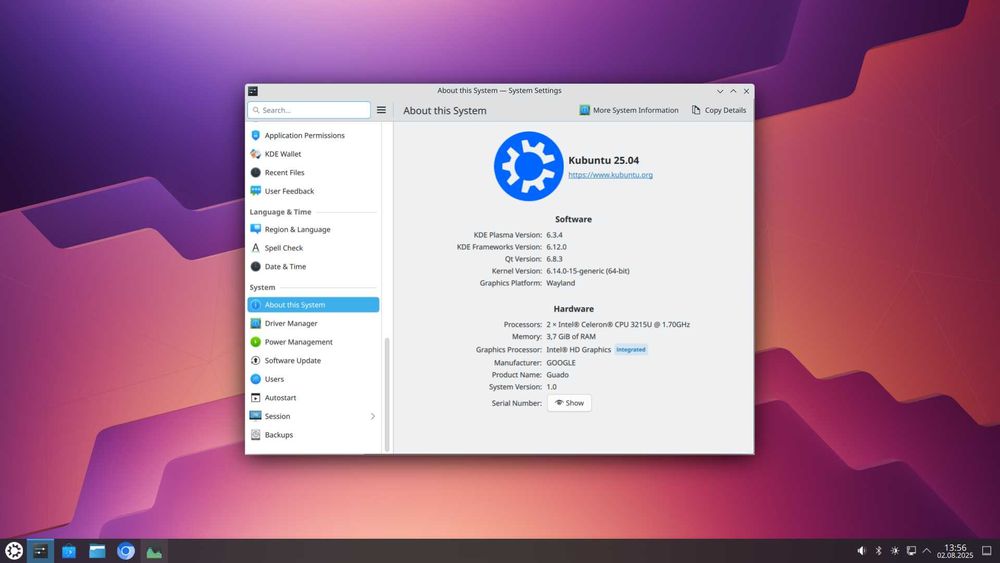The image size is (1000, 563).
Task: Click the Date & Time clock icon
Action: click(256, 266)
